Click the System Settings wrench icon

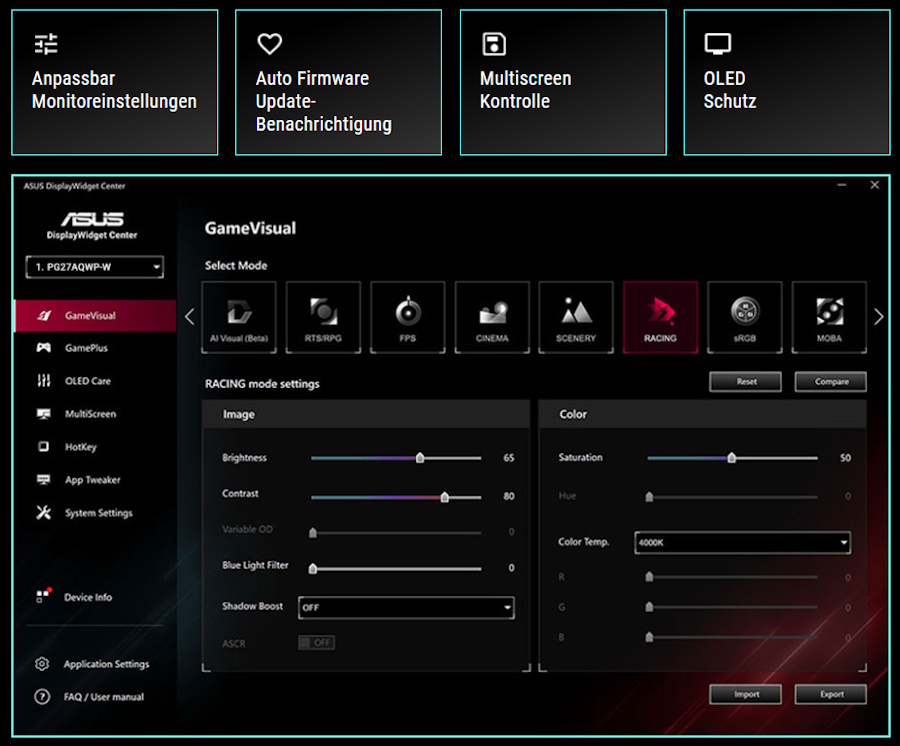tap(44, 512)
